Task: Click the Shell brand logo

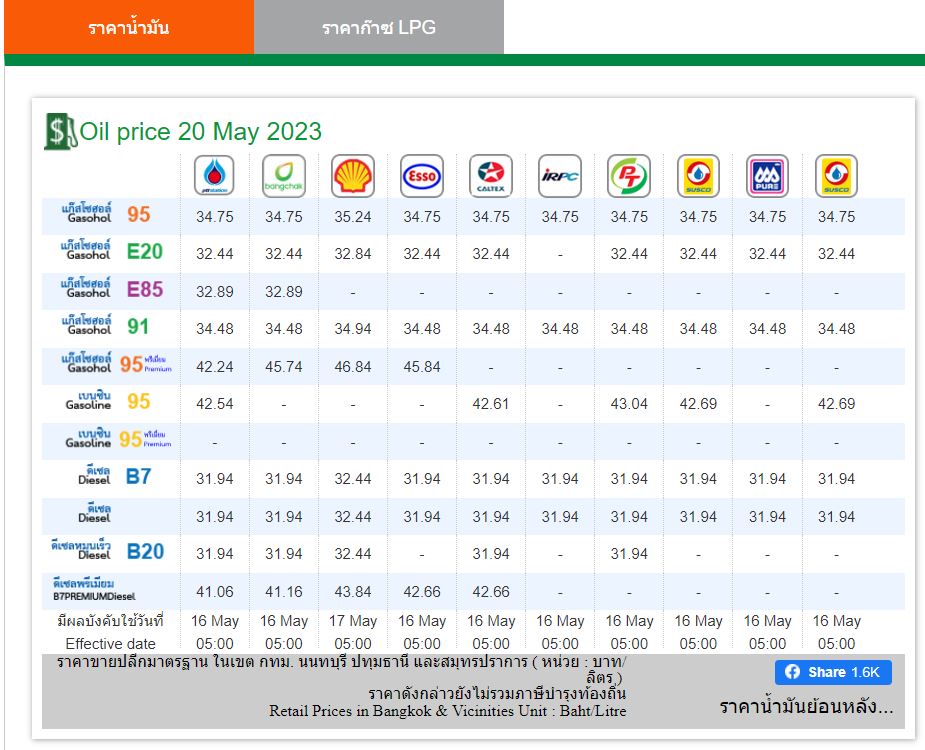Action: pos(353,175)
